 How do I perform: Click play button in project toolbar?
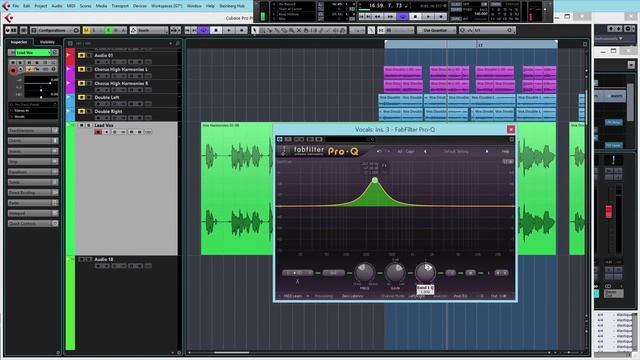point(229,30)
